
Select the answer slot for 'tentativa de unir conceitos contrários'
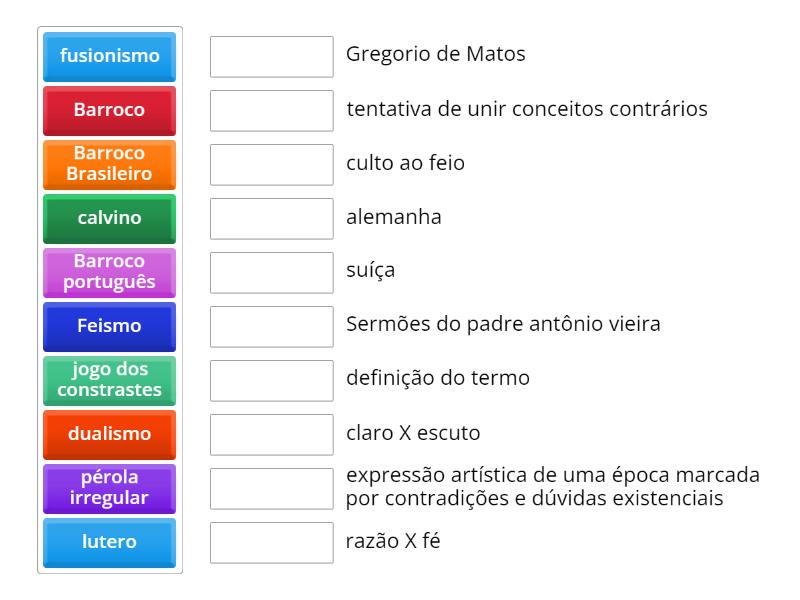271,110
